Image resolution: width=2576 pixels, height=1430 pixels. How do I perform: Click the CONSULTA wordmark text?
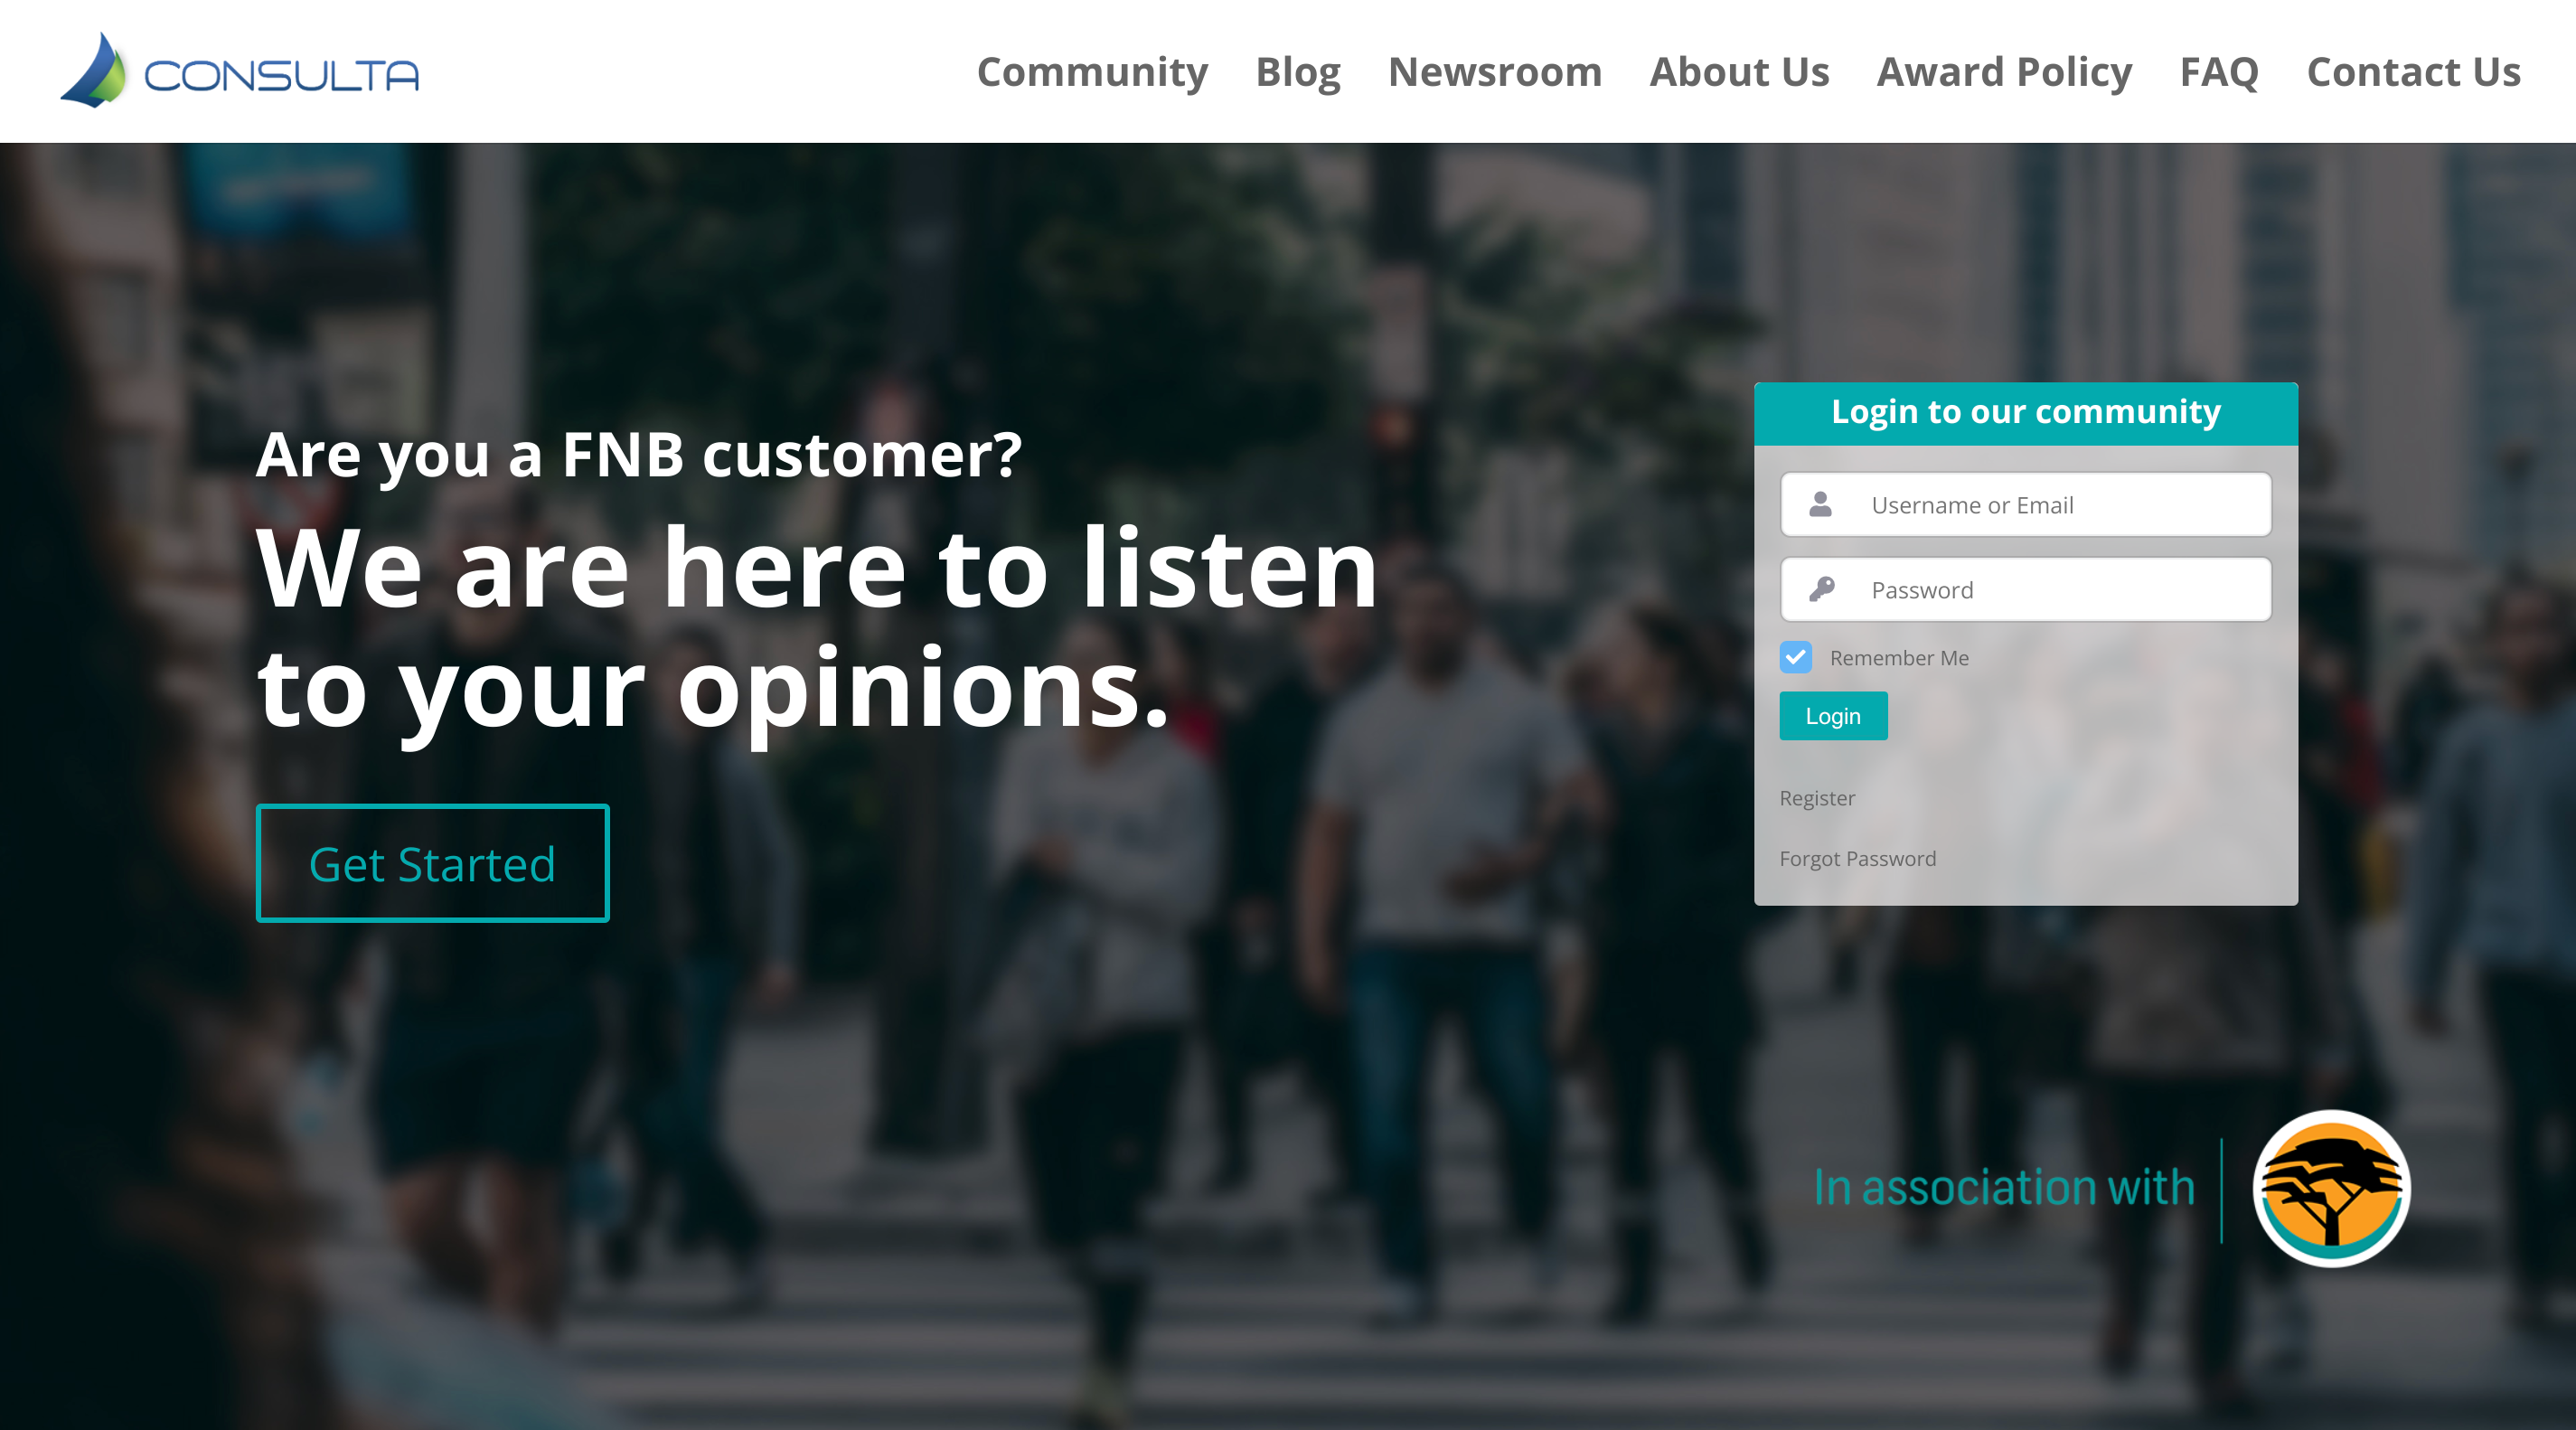pos(281,75)
